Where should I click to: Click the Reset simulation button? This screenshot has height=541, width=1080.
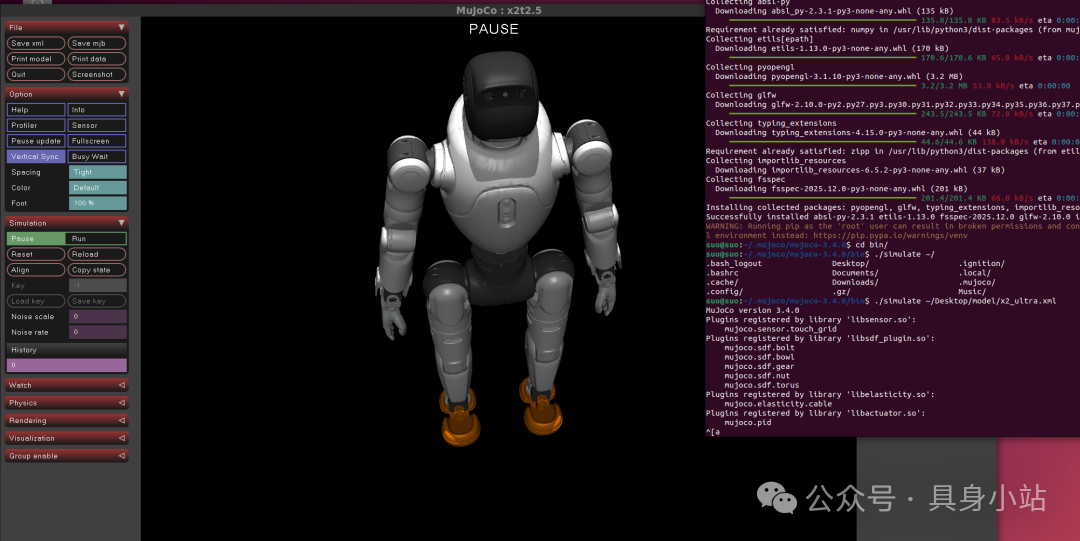click(36, 254)
